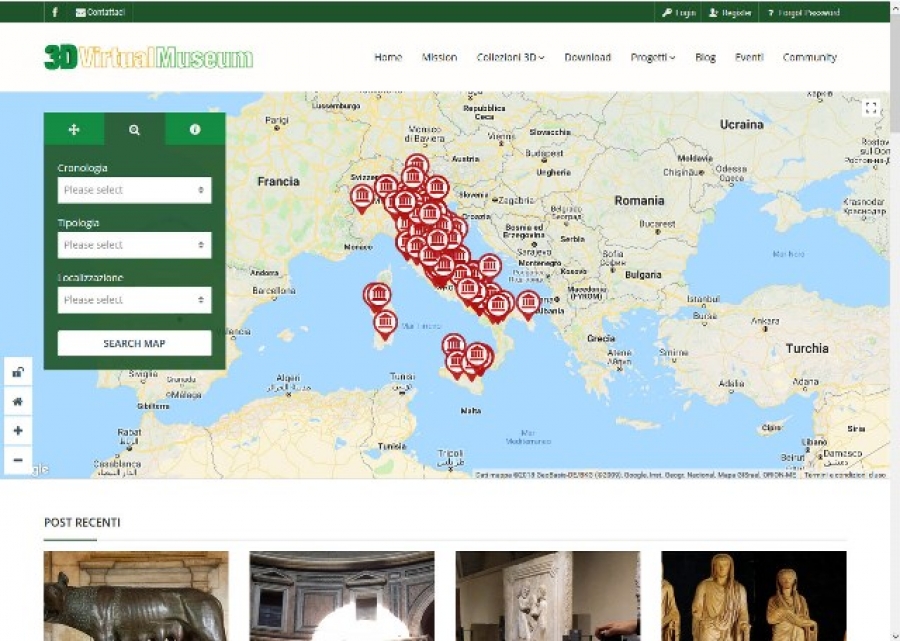Click the museum marker on Sardinia
The height and width of the screenshot is (641, 900).
pos(385,322)
